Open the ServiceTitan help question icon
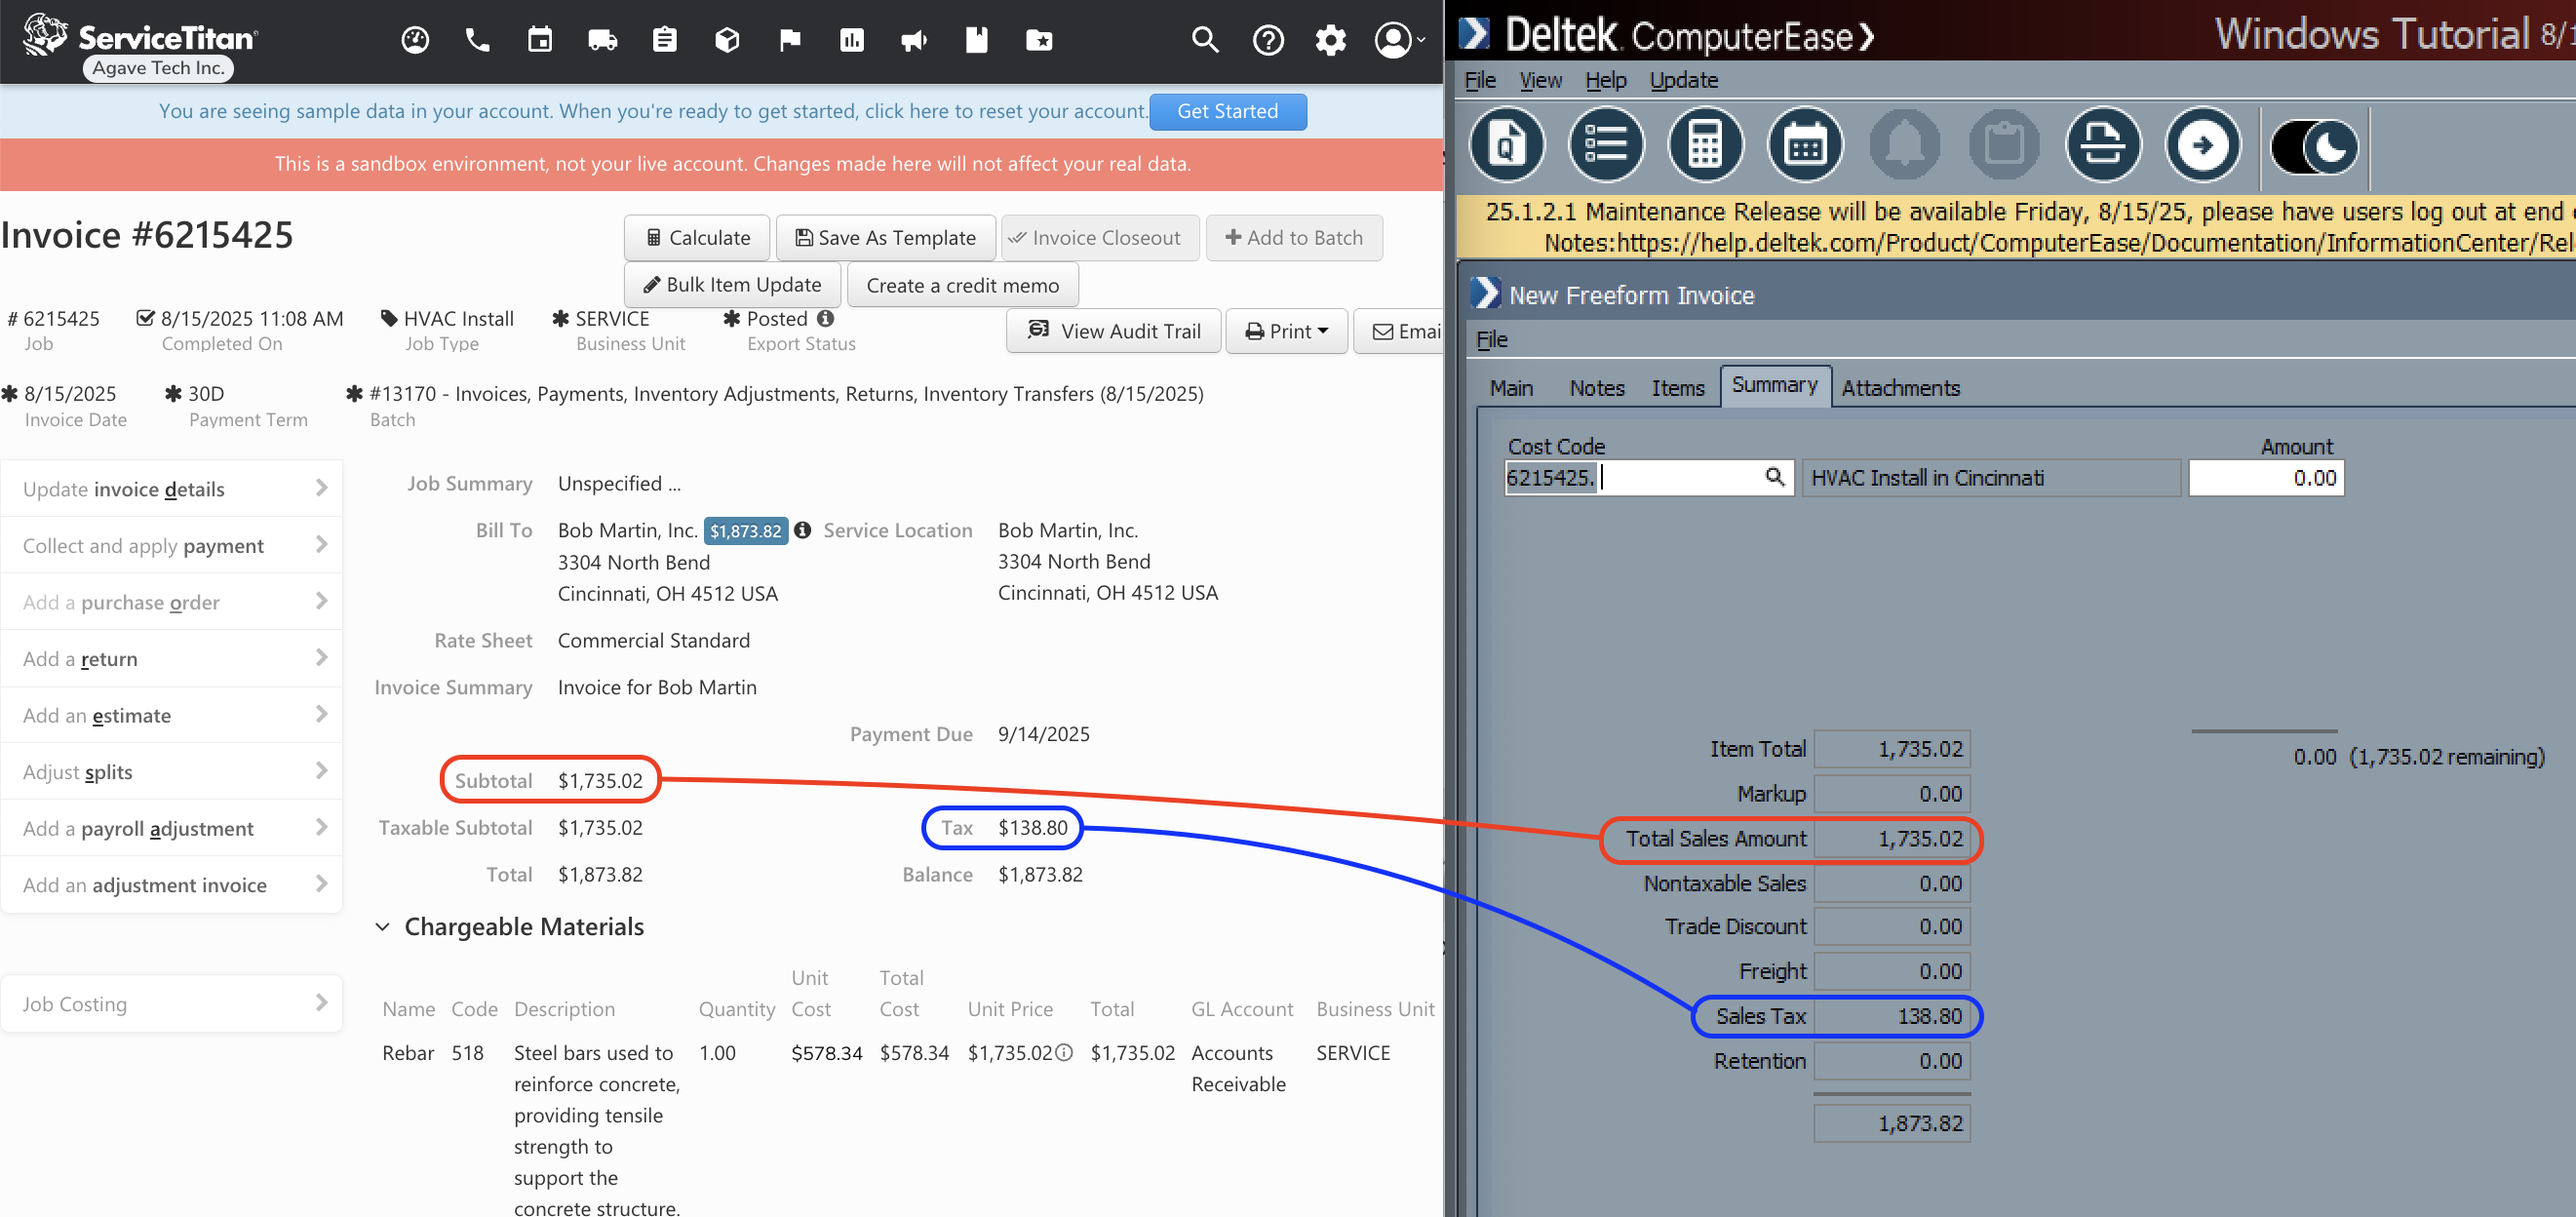The width and height of the screenshot is (2576, 1217). pos(1268,40)
